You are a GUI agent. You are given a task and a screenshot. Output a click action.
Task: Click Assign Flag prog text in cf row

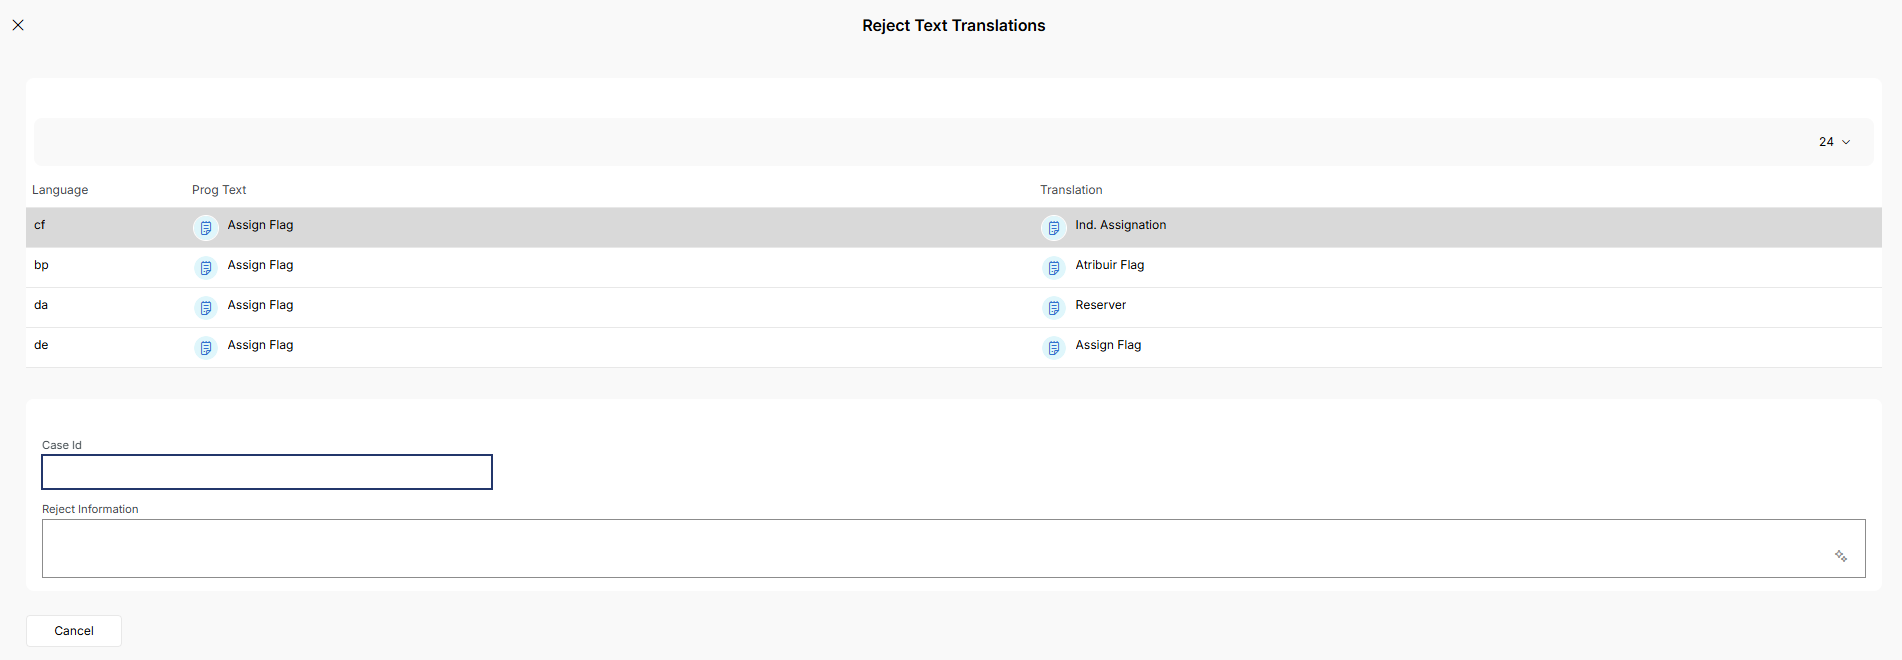pos(260,225)
